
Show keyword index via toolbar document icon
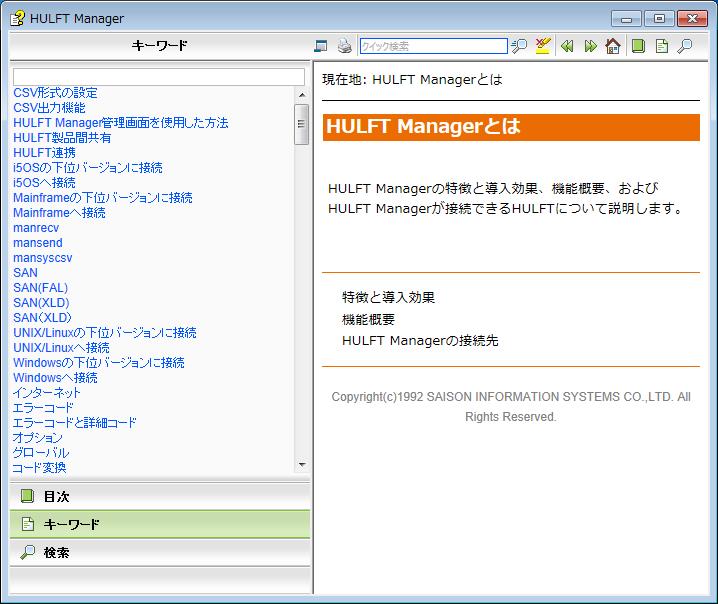[x=662, y=46]
